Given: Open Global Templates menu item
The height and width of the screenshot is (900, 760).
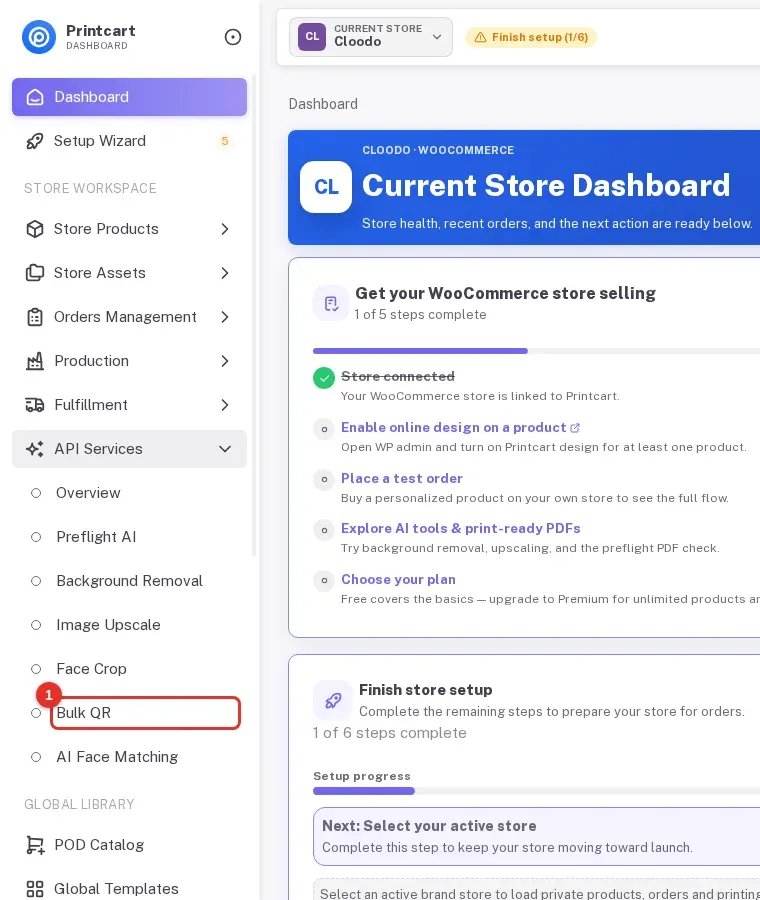Looking at the screenshot, I should tap(129, 889).
